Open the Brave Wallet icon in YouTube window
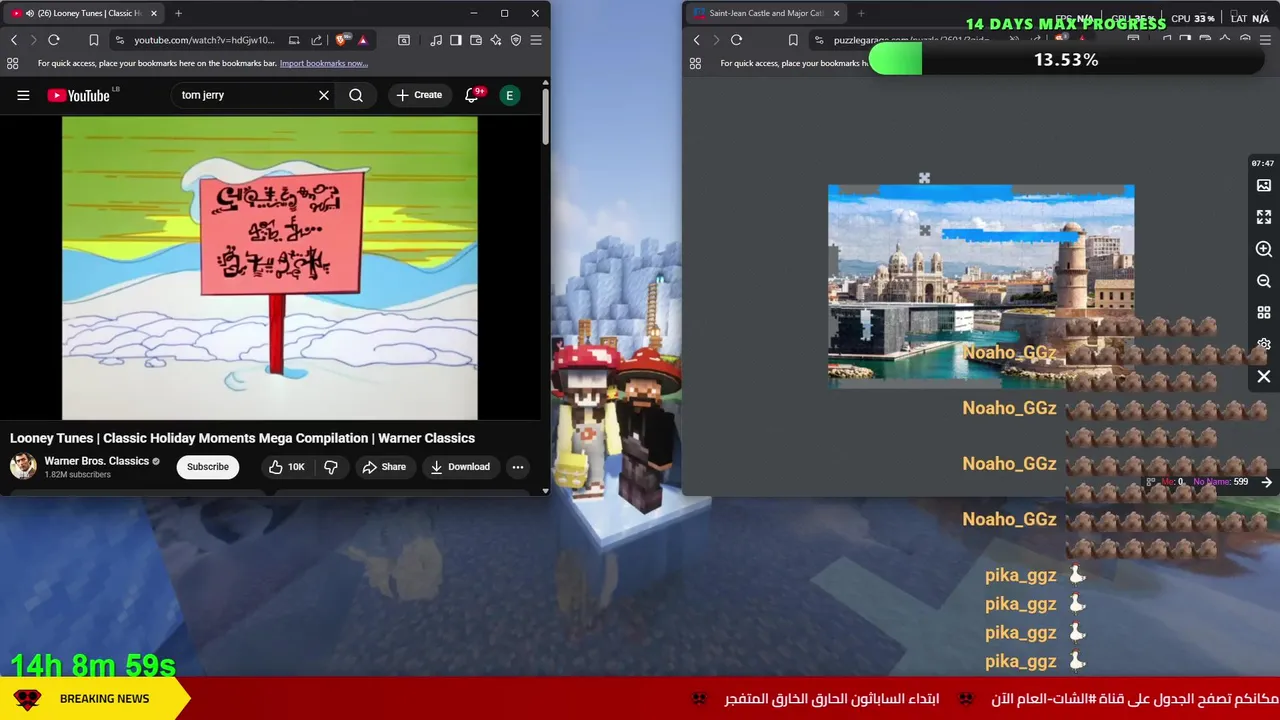The width and height of the screenshot is (1280, 720). click(x=476, y=40)
